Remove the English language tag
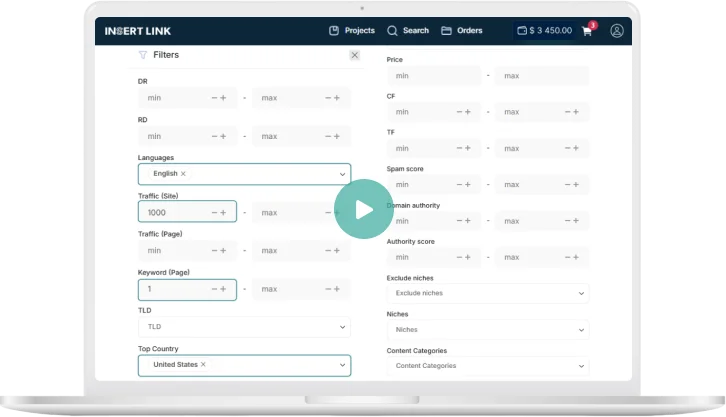 point(183,174)
